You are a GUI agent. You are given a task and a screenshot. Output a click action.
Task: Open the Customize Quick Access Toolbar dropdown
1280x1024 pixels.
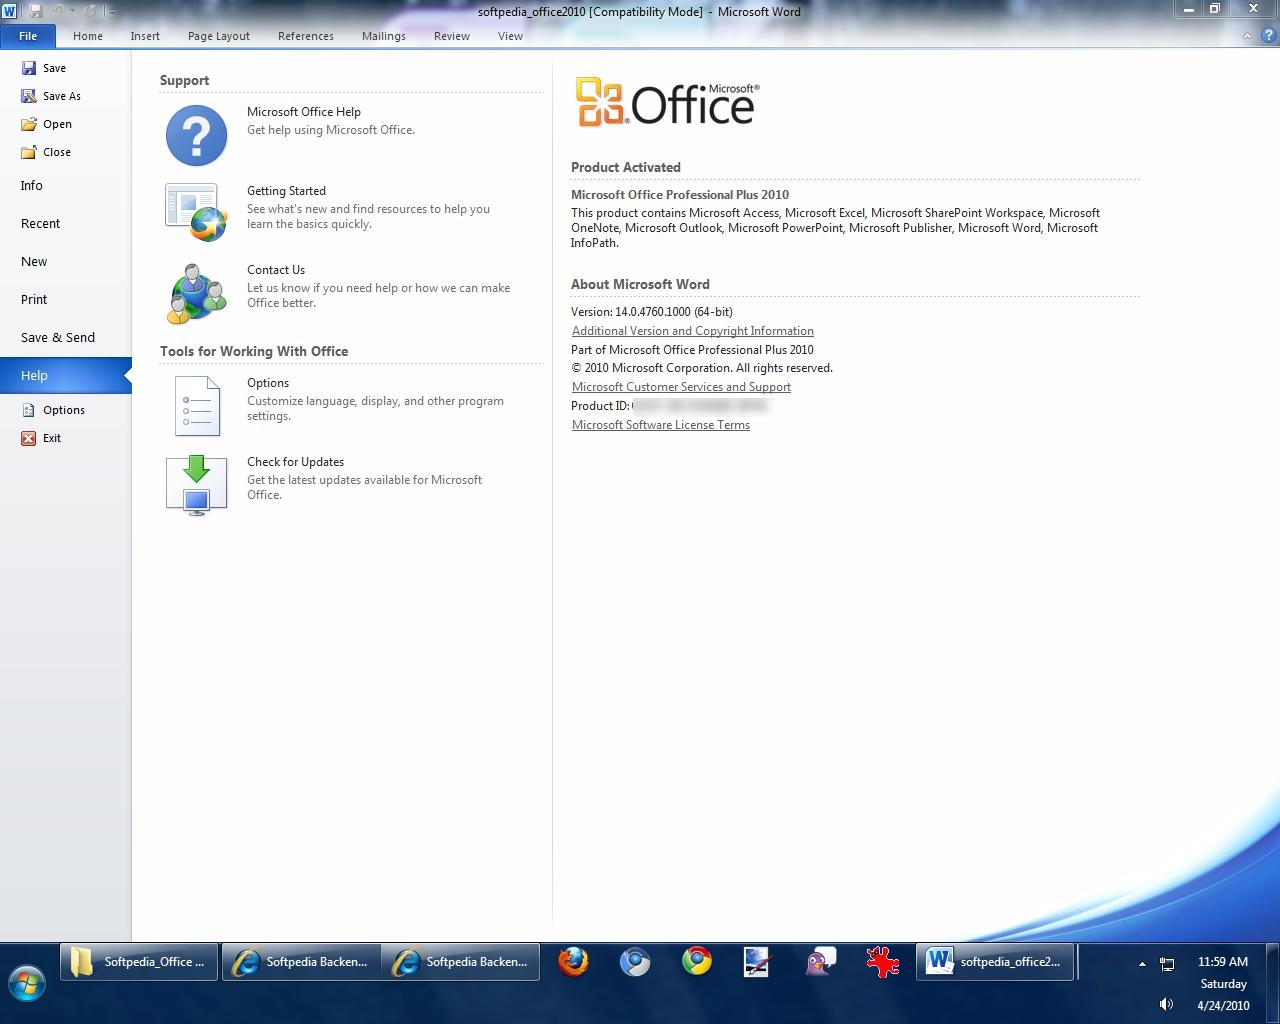[x=111, y=12]
